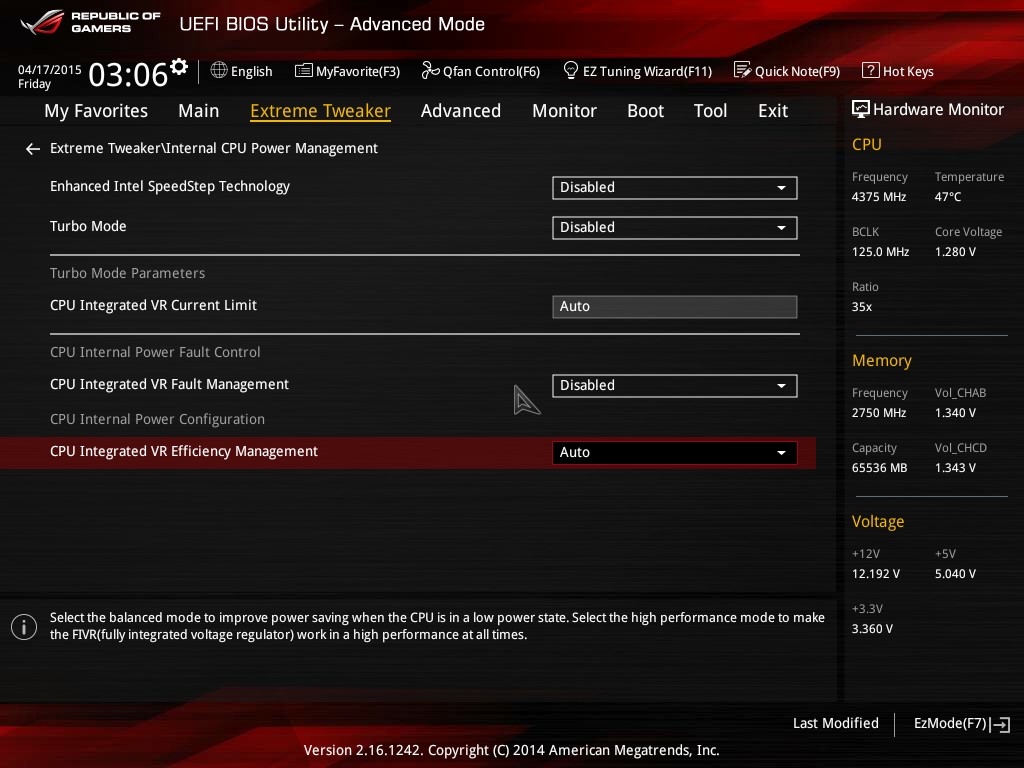The height and width of the screenshot is (768, 1024).
Task: Click the +3.3V value 3.360 V
Action: point(872,629)
